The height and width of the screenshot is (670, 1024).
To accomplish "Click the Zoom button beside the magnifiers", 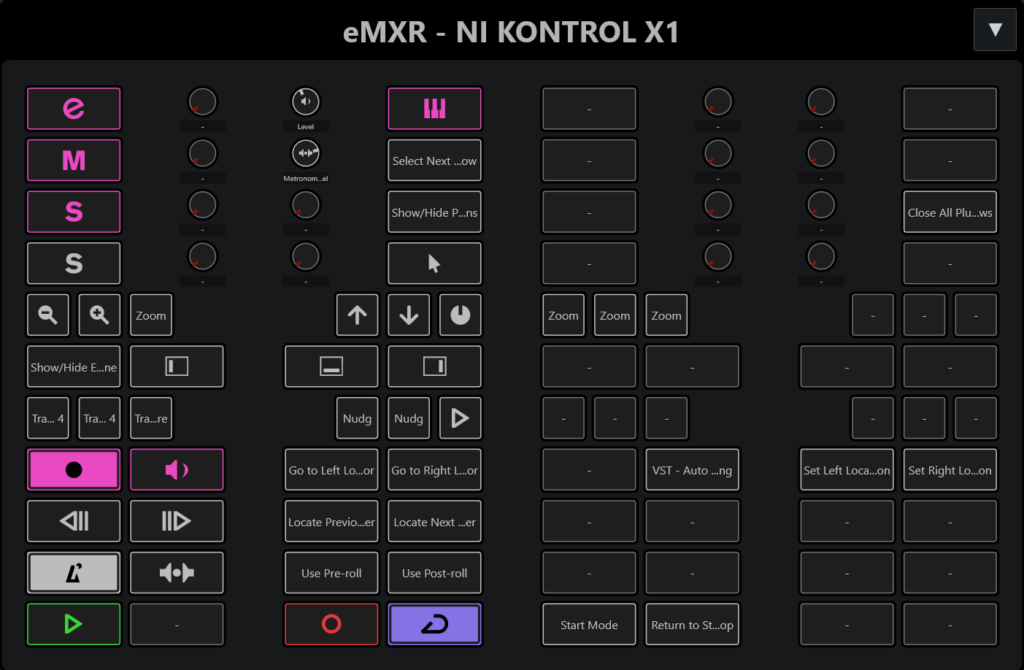I will coord(151,315).
